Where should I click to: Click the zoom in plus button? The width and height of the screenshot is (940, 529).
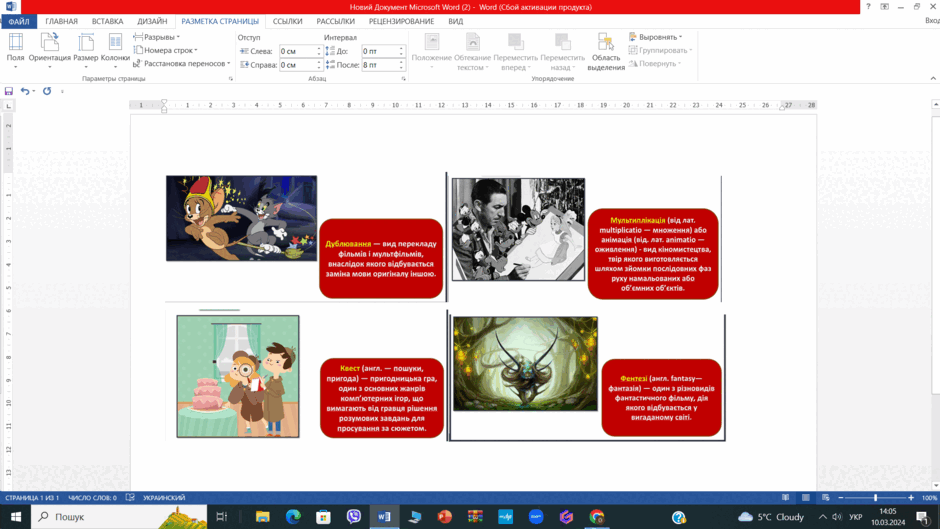911,498
